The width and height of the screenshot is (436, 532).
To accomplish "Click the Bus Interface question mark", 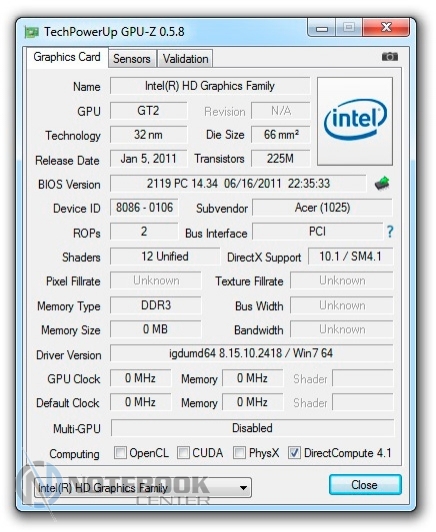I will click(x=390, y=232).
